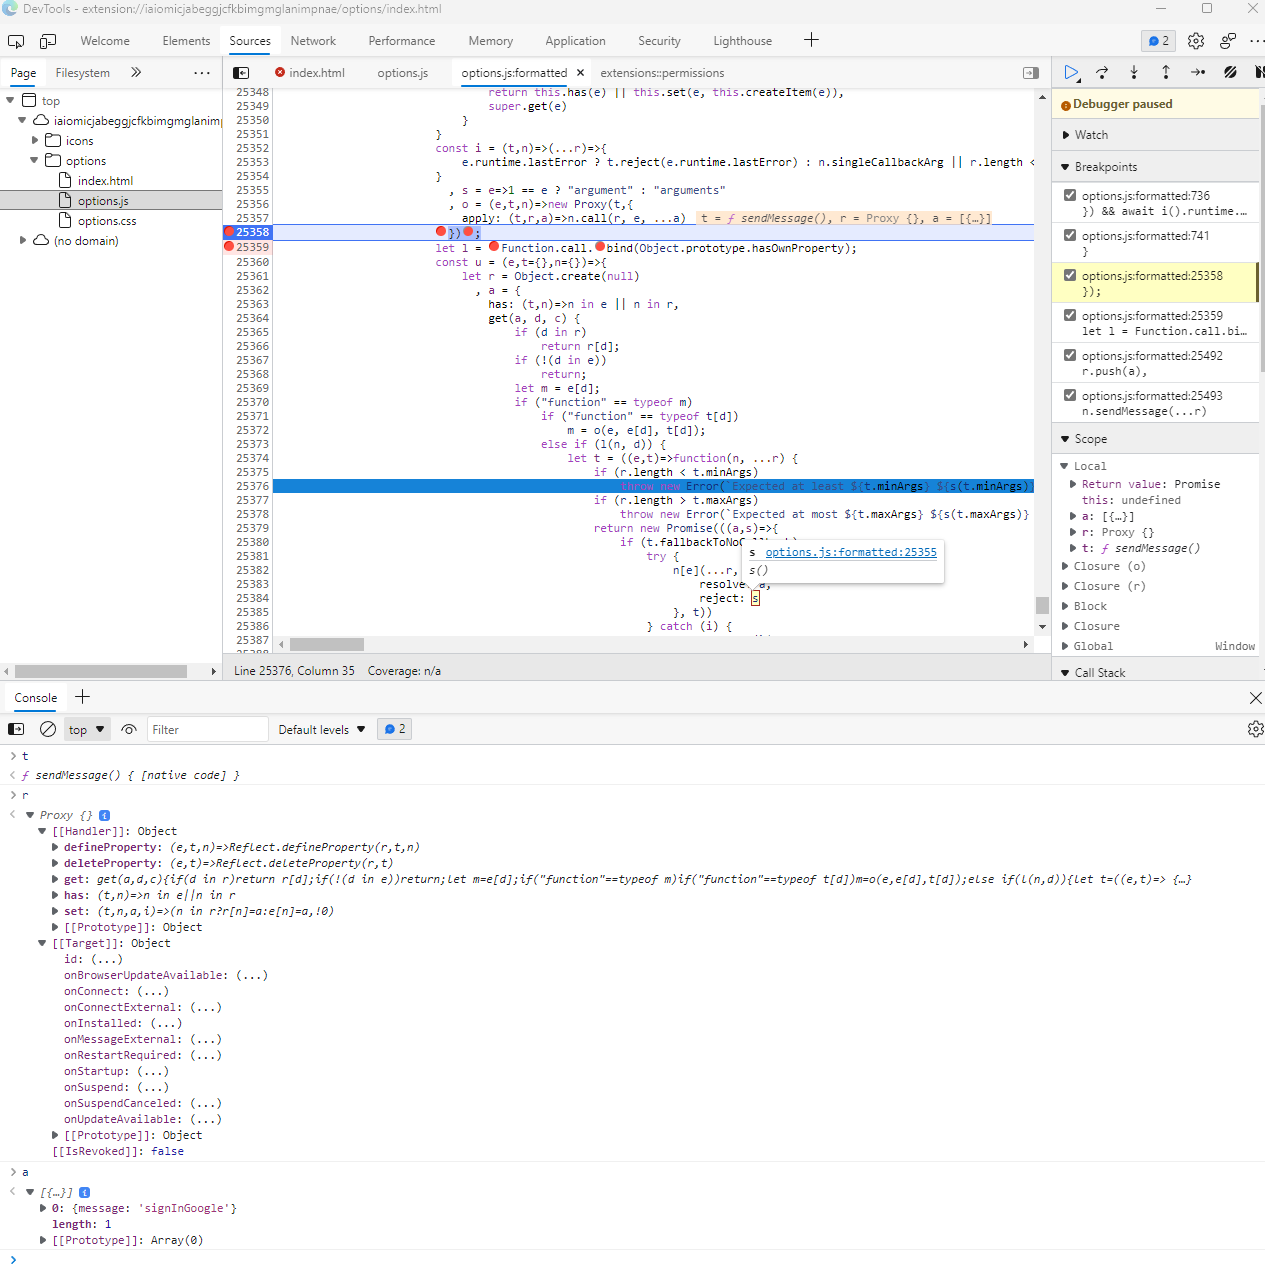The width and height of the screenshot is (1265, 1273).
Task: Open the index.html file tab
Action: click(316, 73)
